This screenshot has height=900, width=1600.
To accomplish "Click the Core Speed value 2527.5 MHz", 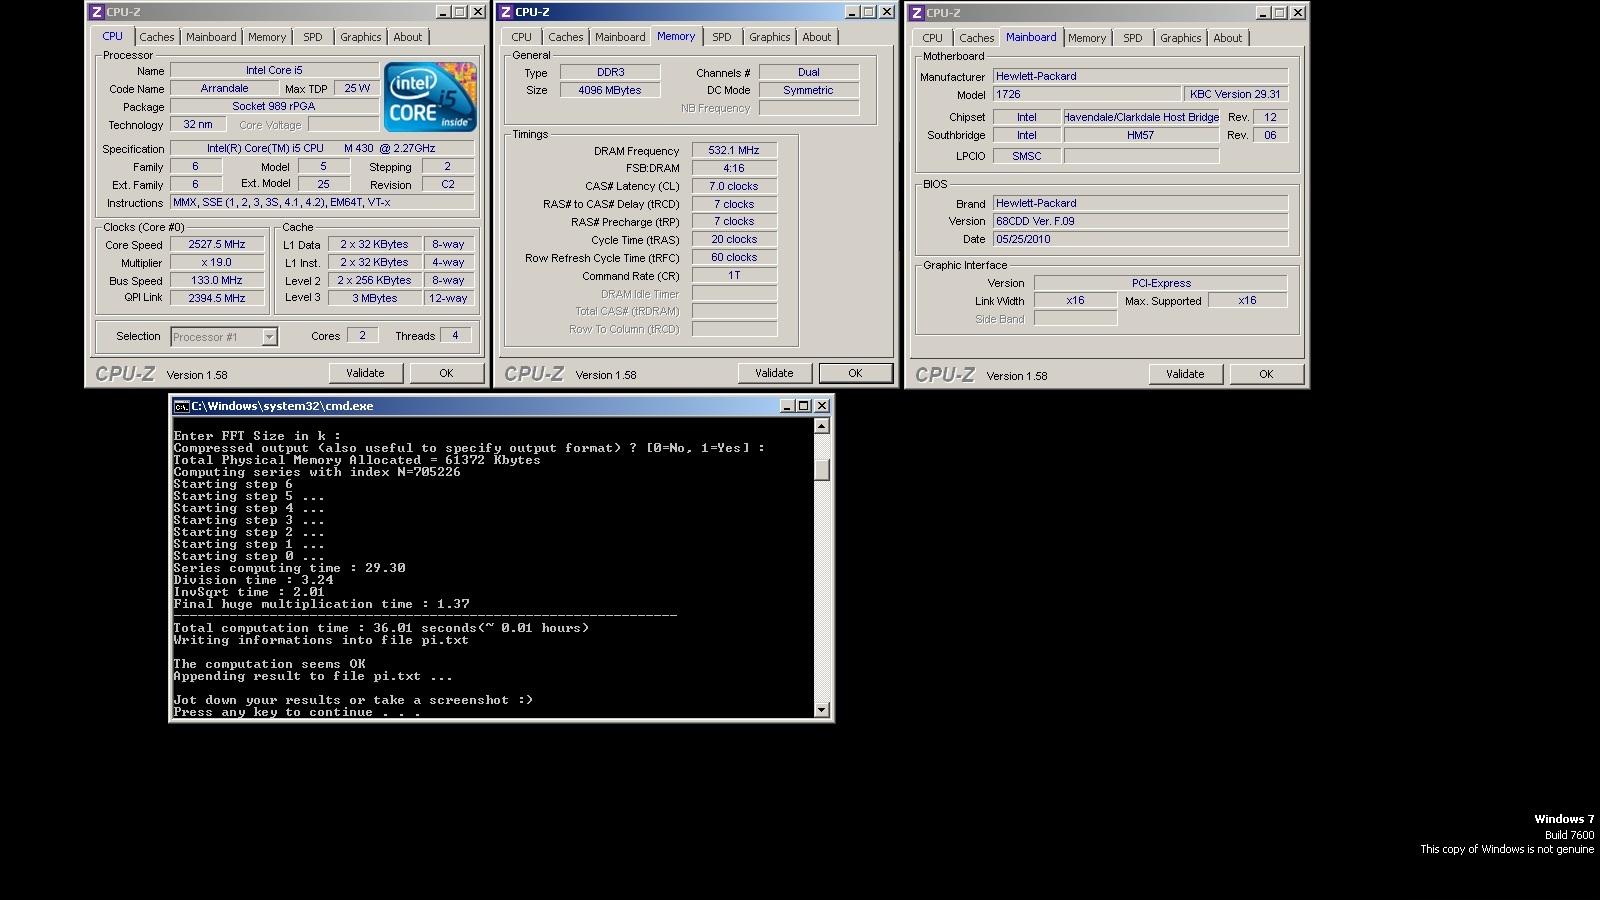I will pos(217,244).
